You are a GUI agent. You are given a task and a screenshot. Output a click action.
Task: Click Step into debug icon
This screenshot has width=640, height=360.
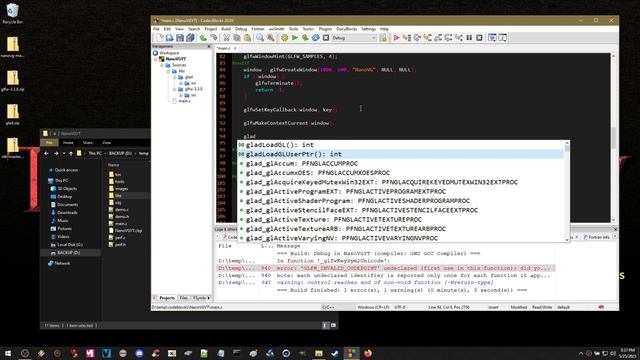click(427, 38)
